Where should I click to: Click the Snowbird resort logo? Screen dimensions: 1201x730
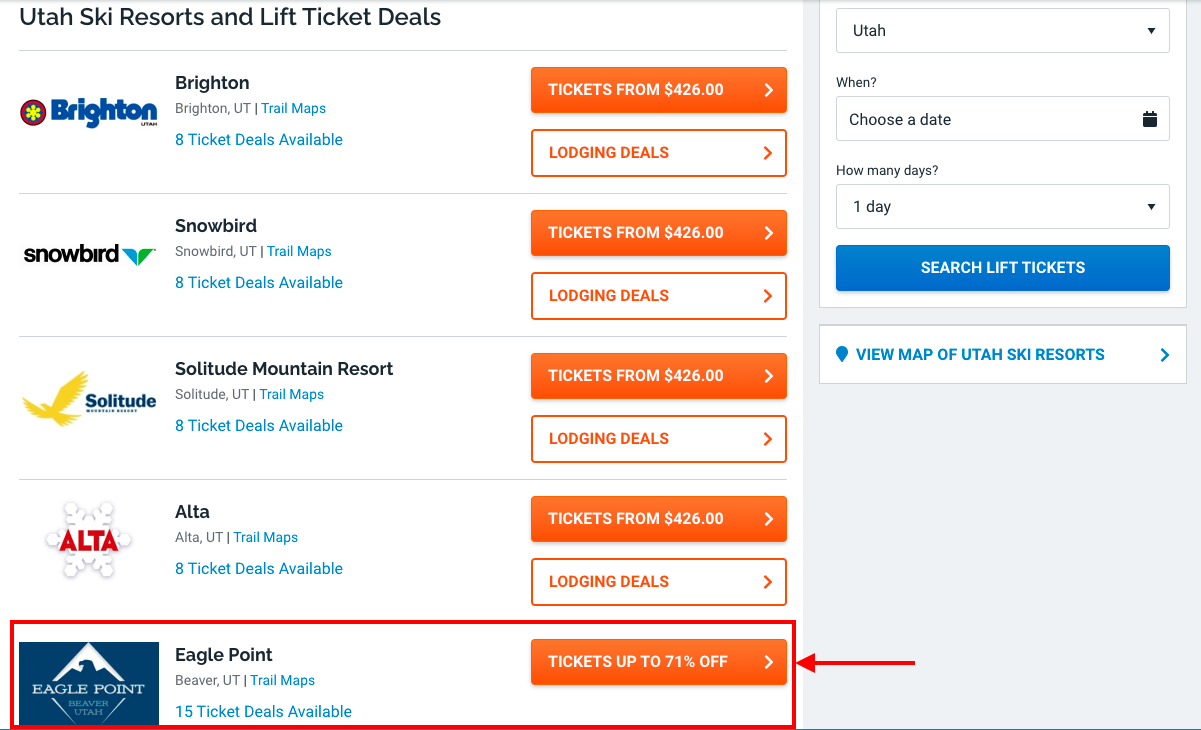click(89, 254)
